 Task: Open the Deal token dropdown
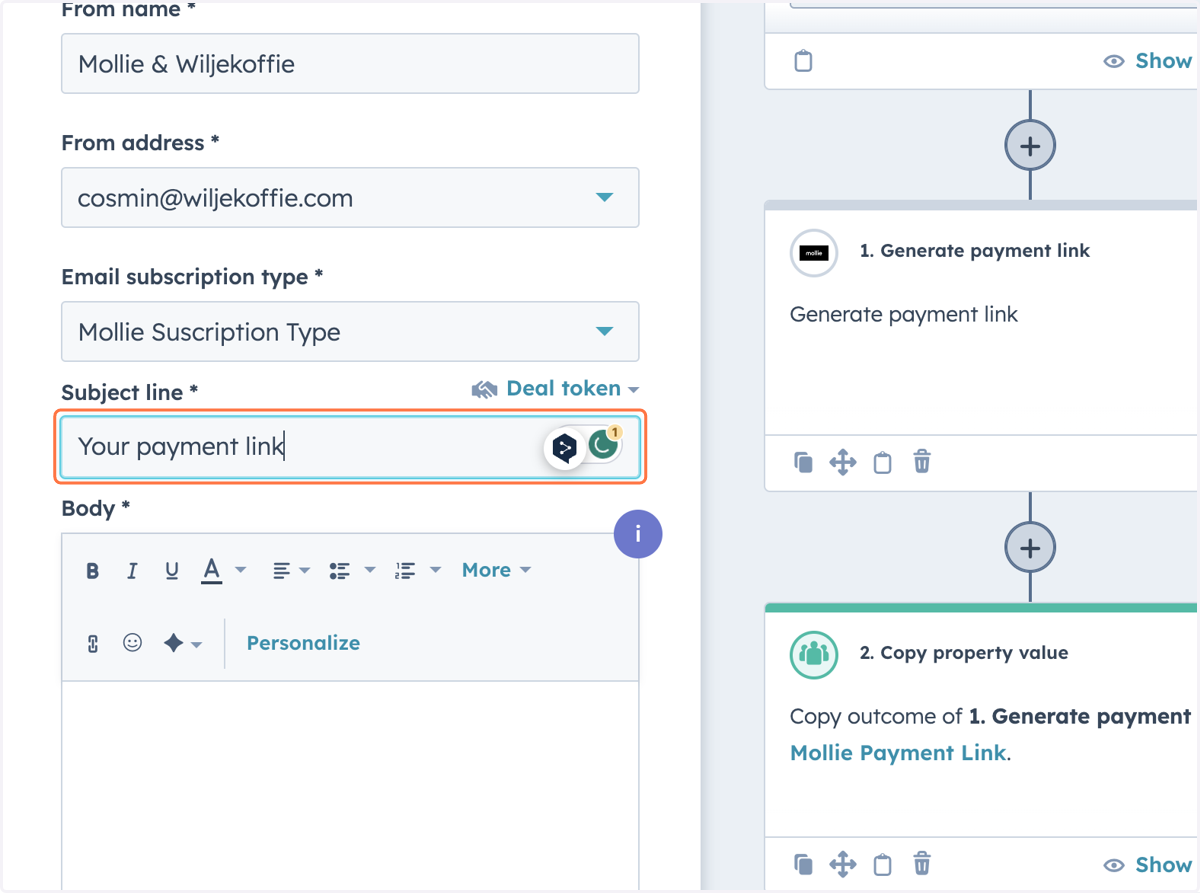[x=555, y=389]
